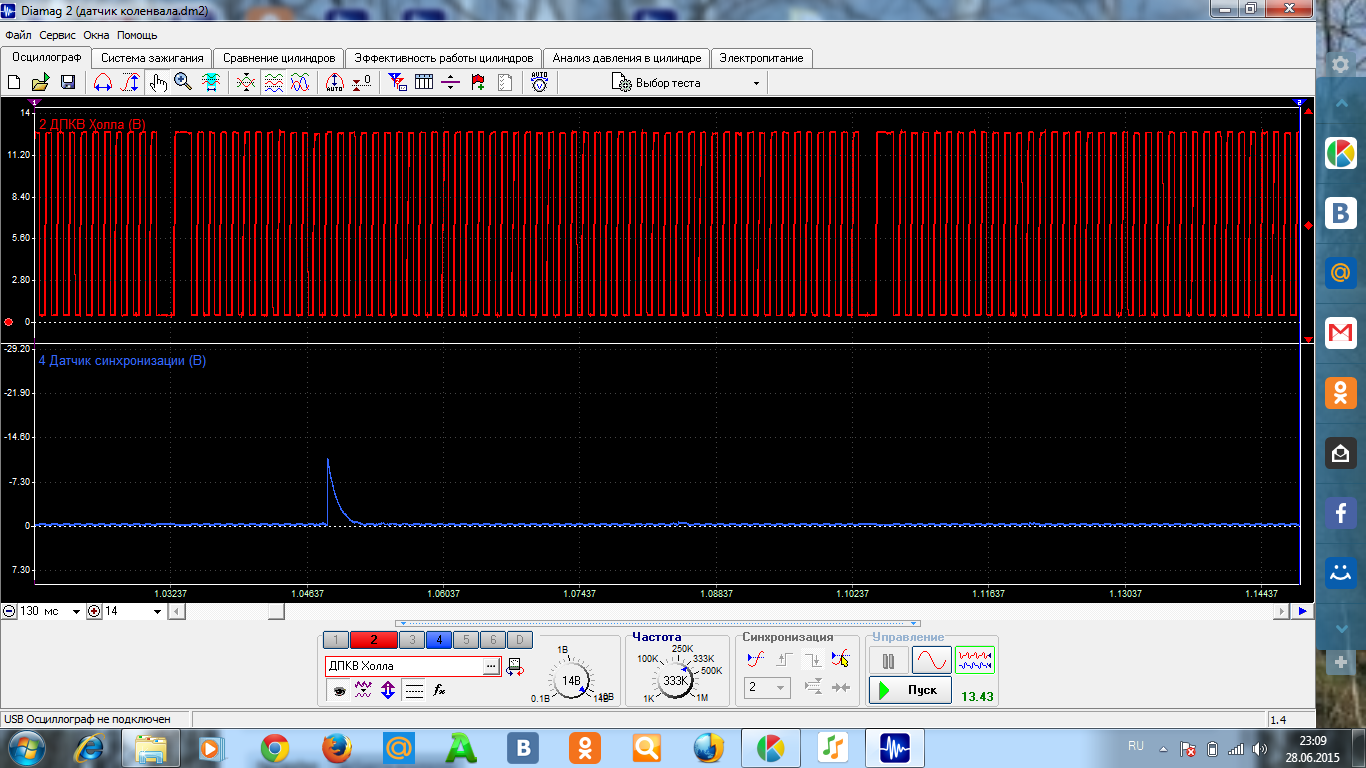Click the 333K frequency knob
Viewport: 1366px width, 768px height.
(x=676, y=681)
